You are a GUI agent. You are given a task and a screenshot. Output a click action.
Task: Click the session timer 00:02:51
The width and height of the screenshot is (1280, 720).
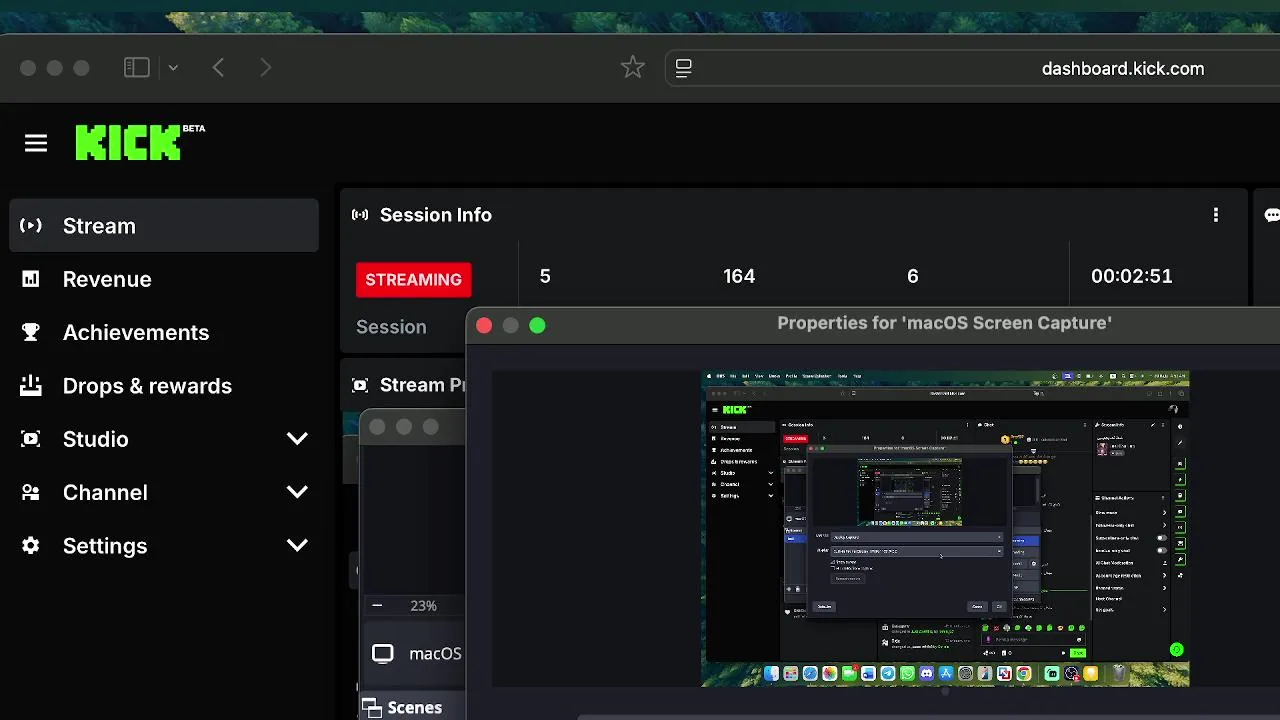pyautogui.click(x=1131, y=276)
